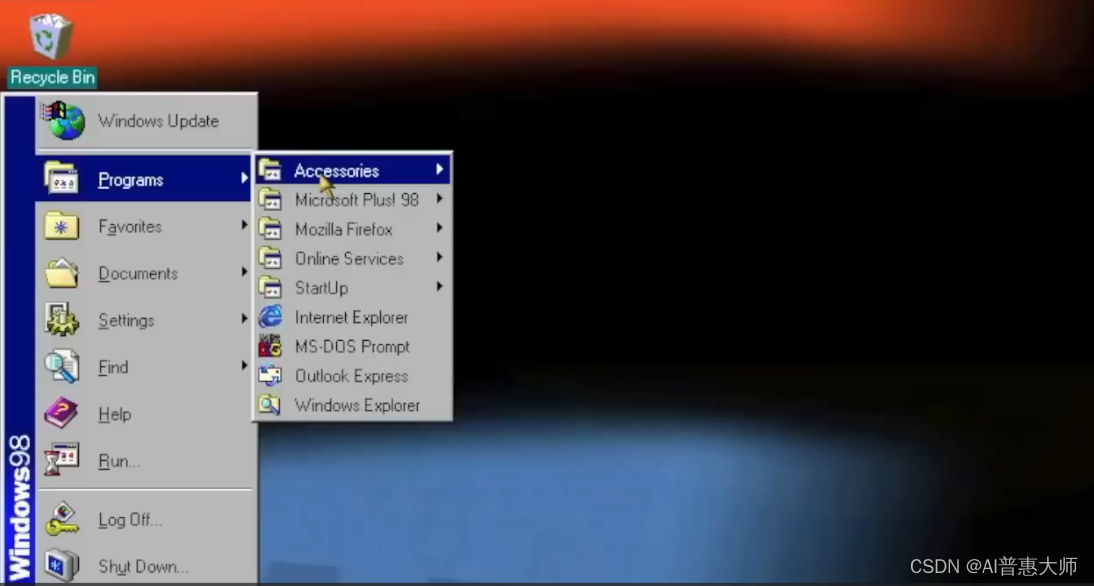The height and width of the screenshot is (586, 1094).
Task: Start Windows Explorer
Action: click(356, 405)
